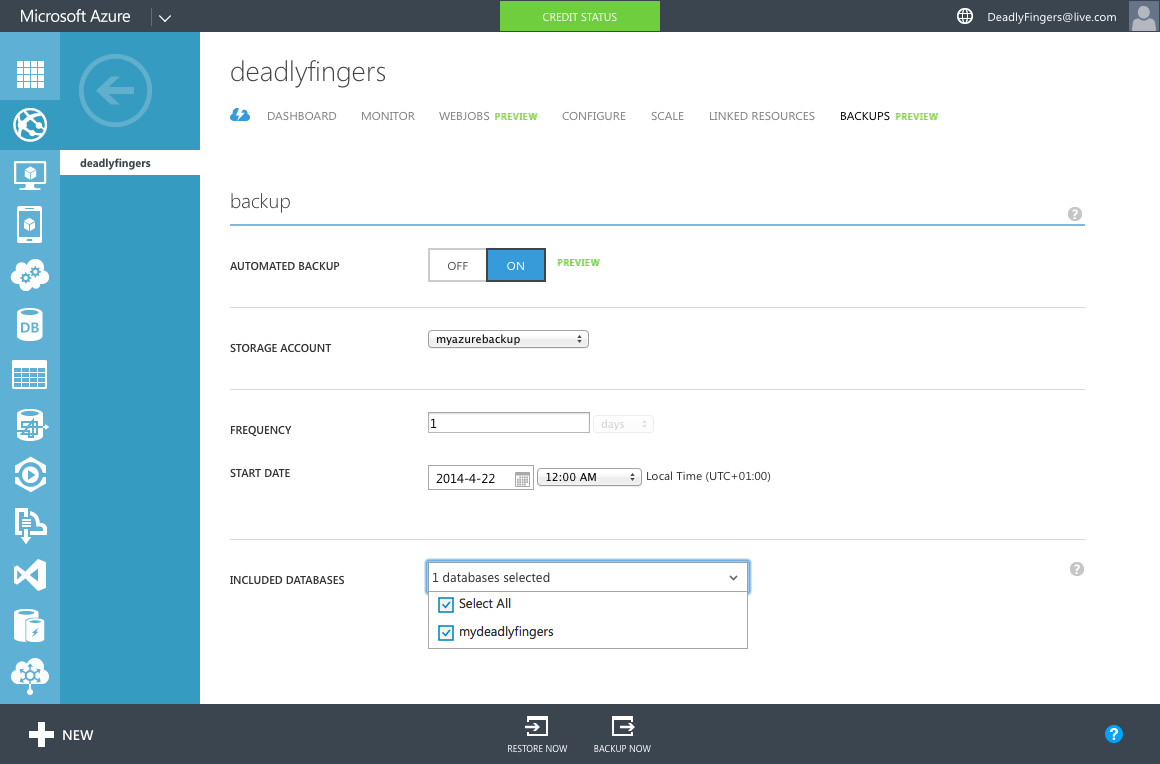
Task: Open Mobile Services phone icon in sidebar
Action: click(x=30, y=225)
